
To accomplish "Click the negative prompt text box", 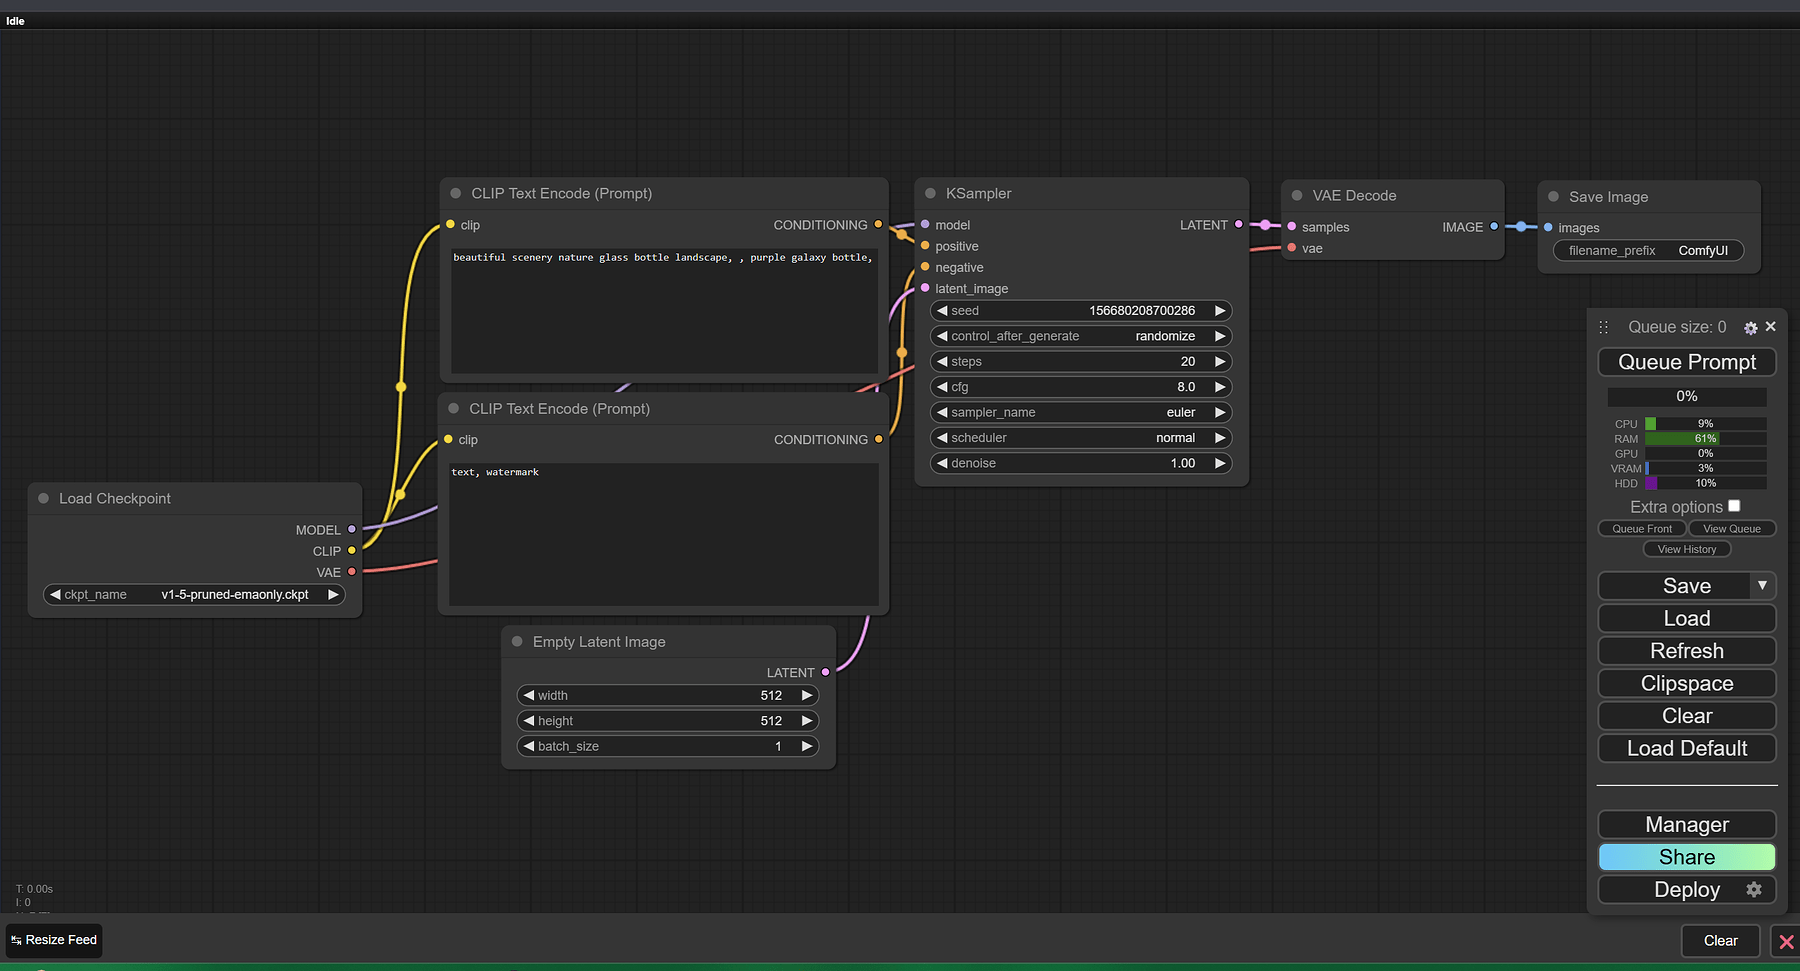I will pyautogui.click(x=663, y=534).
